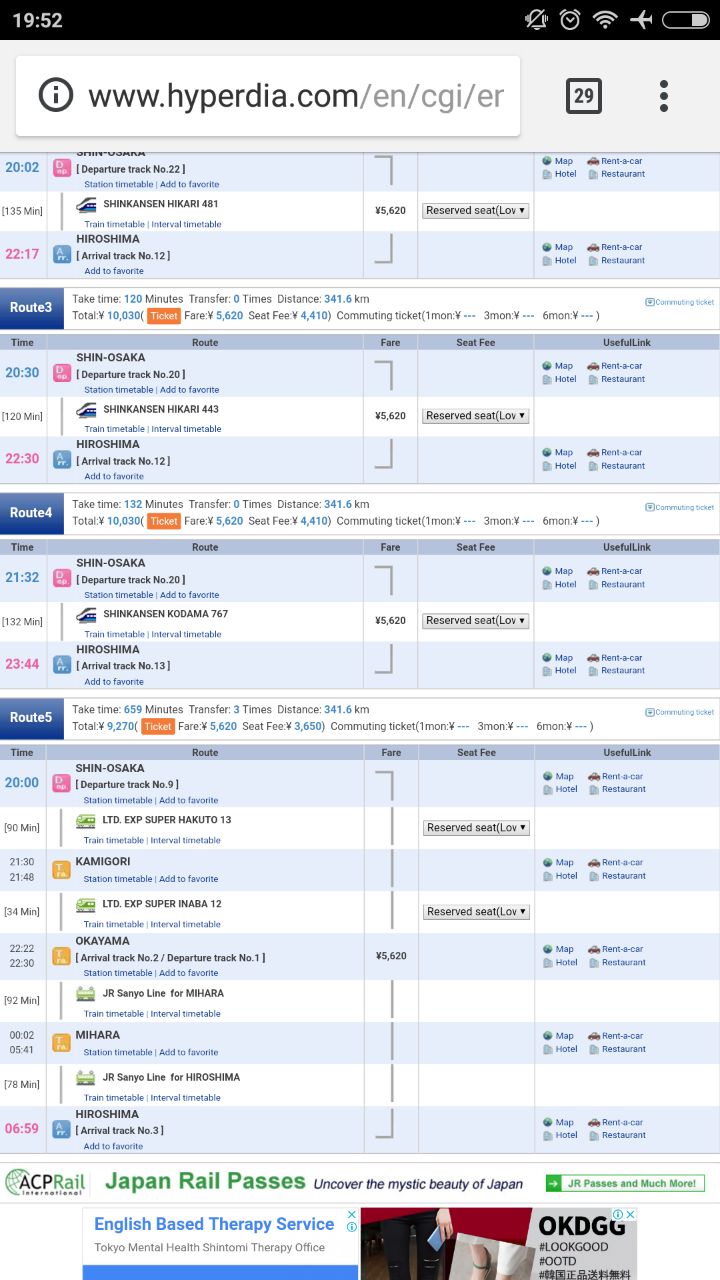Open the OKDGG advertisement image
This screenshot has height=1280, width=720.
pos(498,1244)
